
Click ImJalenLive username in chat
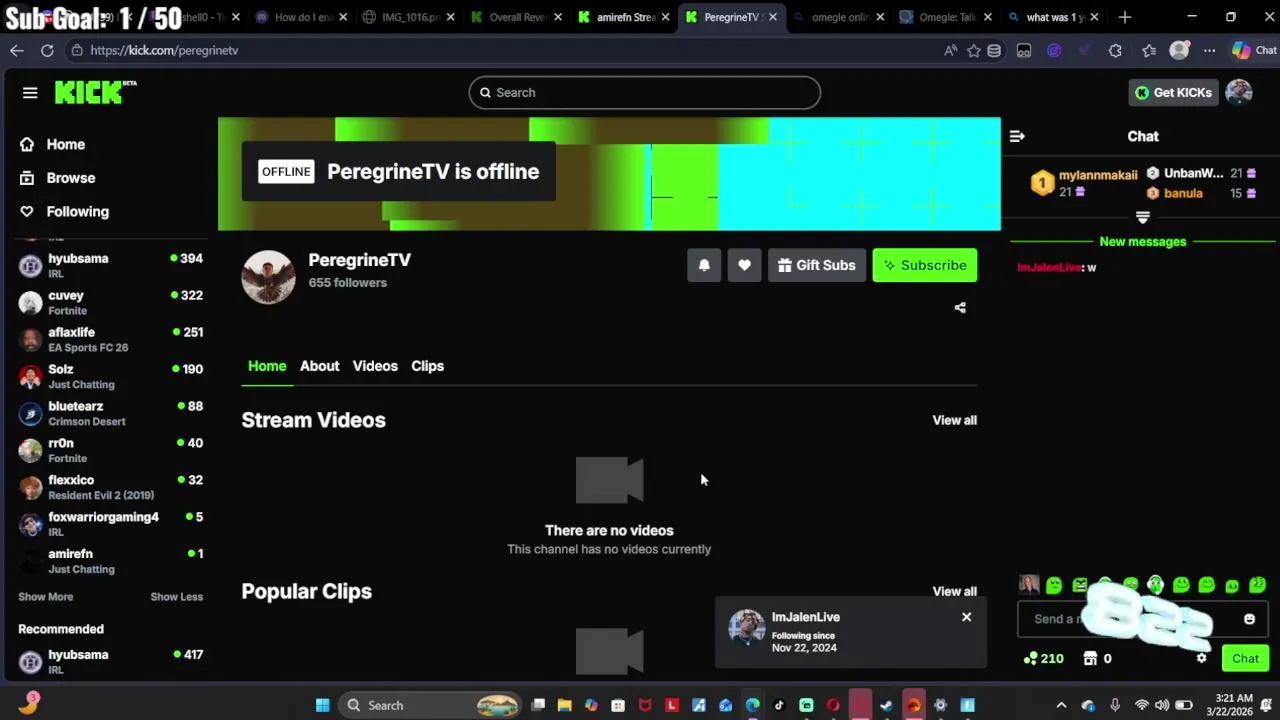pyautogui.click(x=1049, y=268)
